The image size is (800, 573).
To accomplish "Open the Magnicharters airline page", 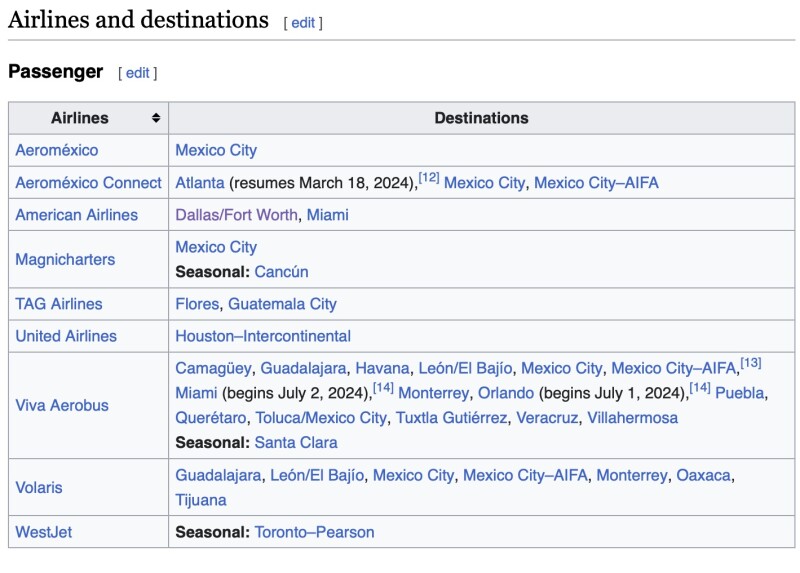I will pos(65,259).
